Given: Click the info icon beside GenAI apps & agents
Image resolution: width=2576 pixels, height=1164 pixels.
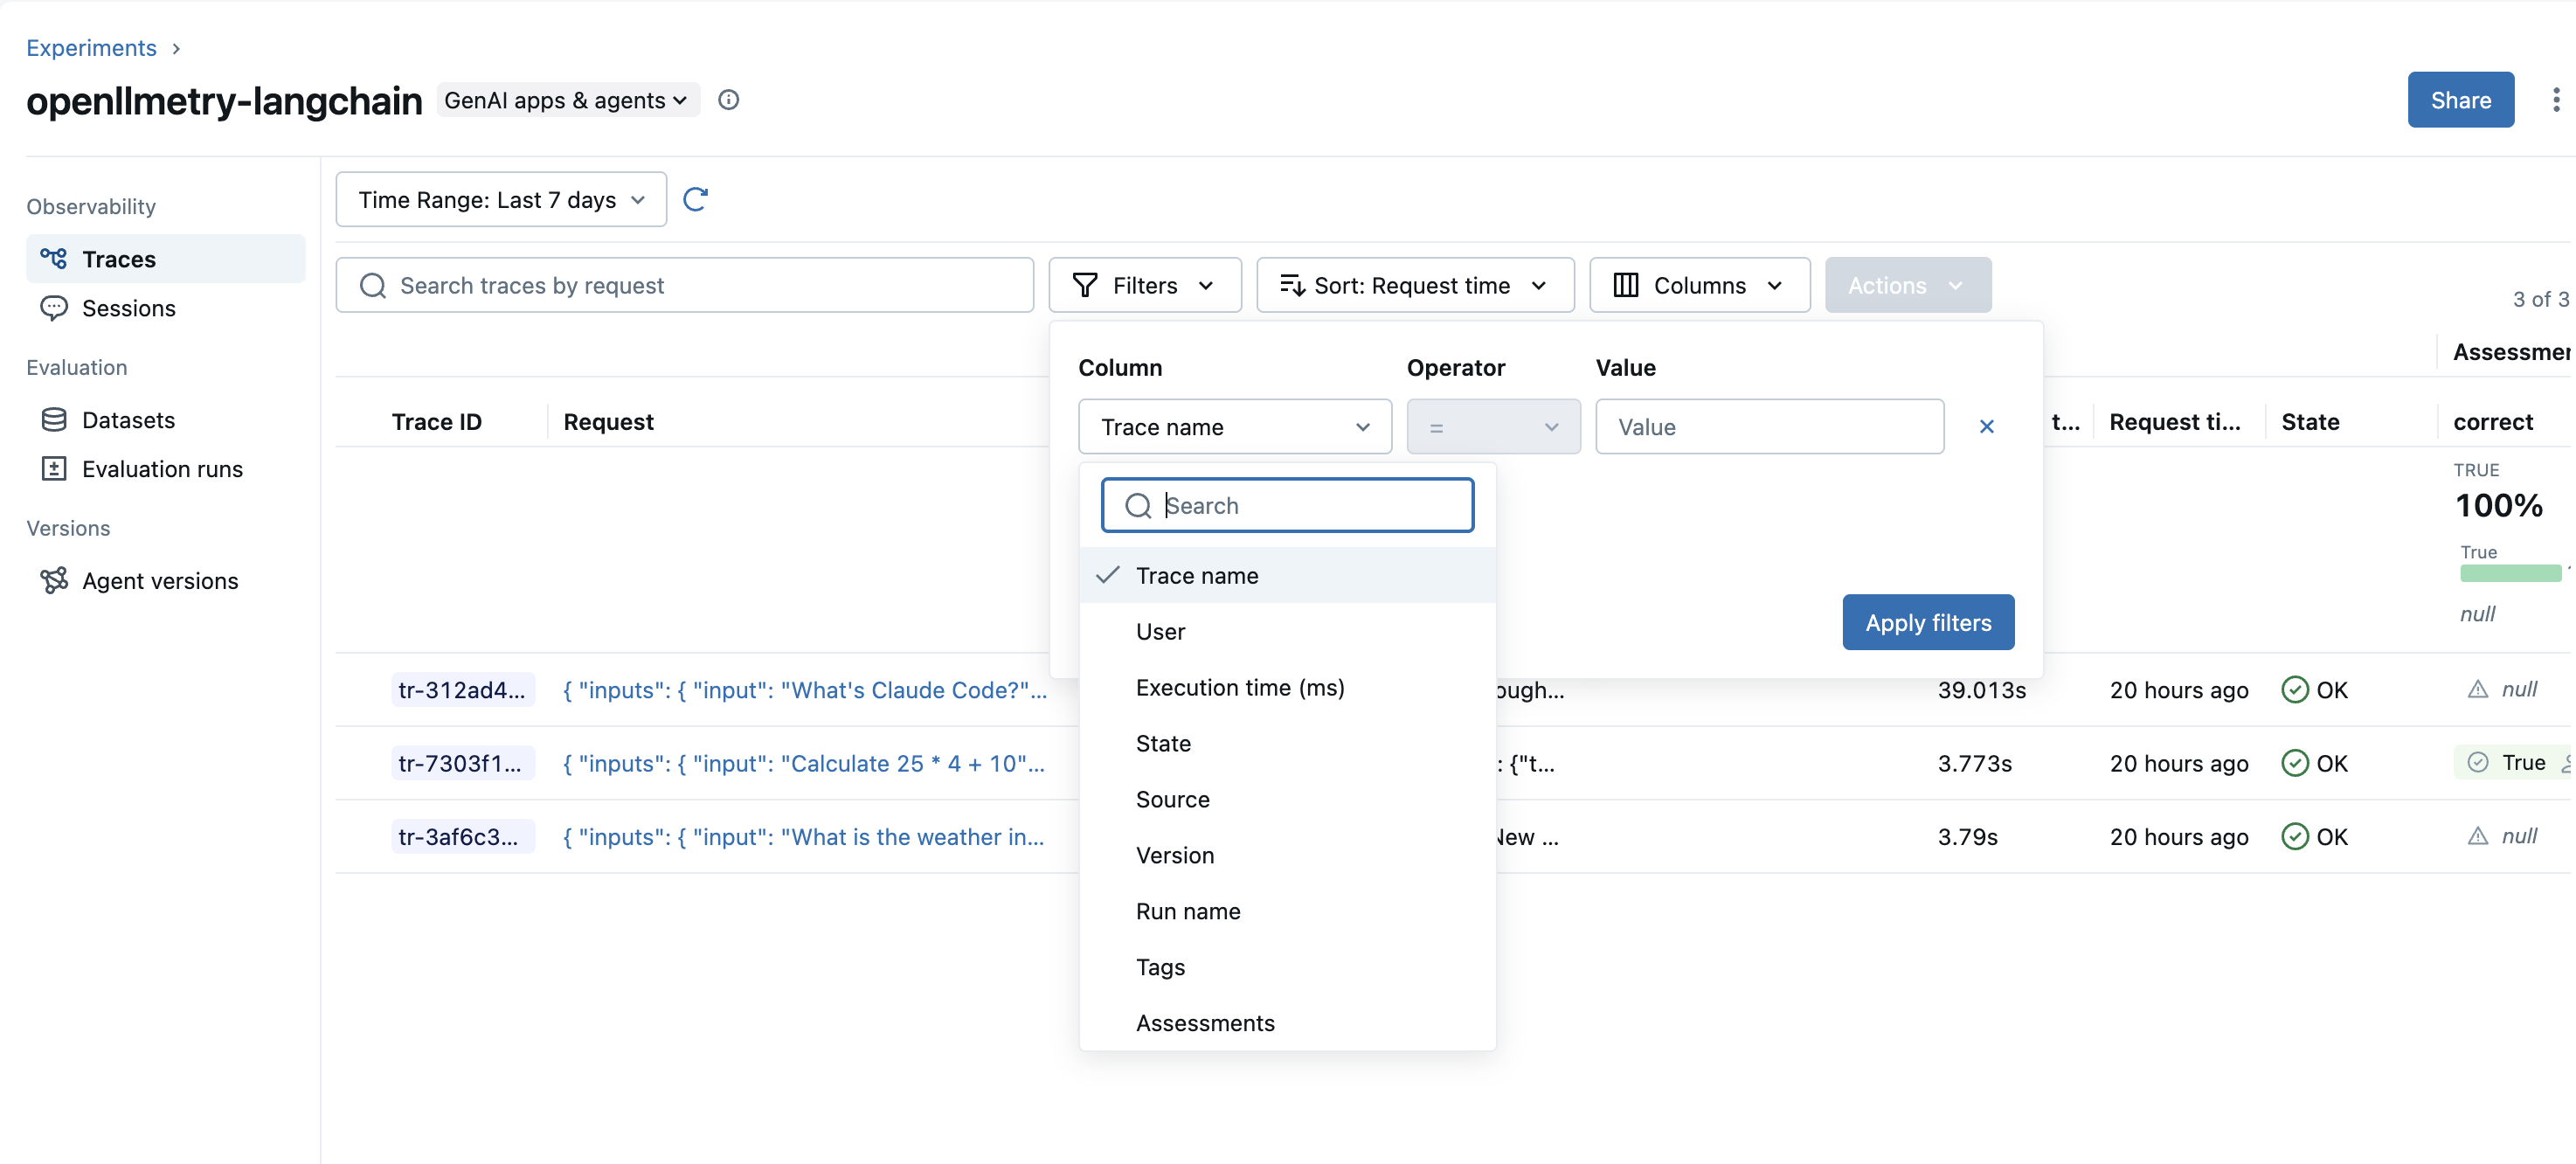Looking at the screenshot, I should pos(729,99).
